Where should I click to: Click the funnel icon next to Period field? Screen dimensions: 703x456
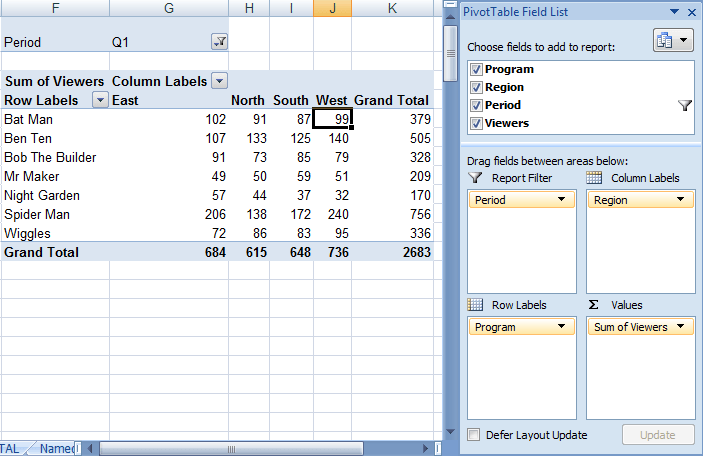click(x=685, y=105)
